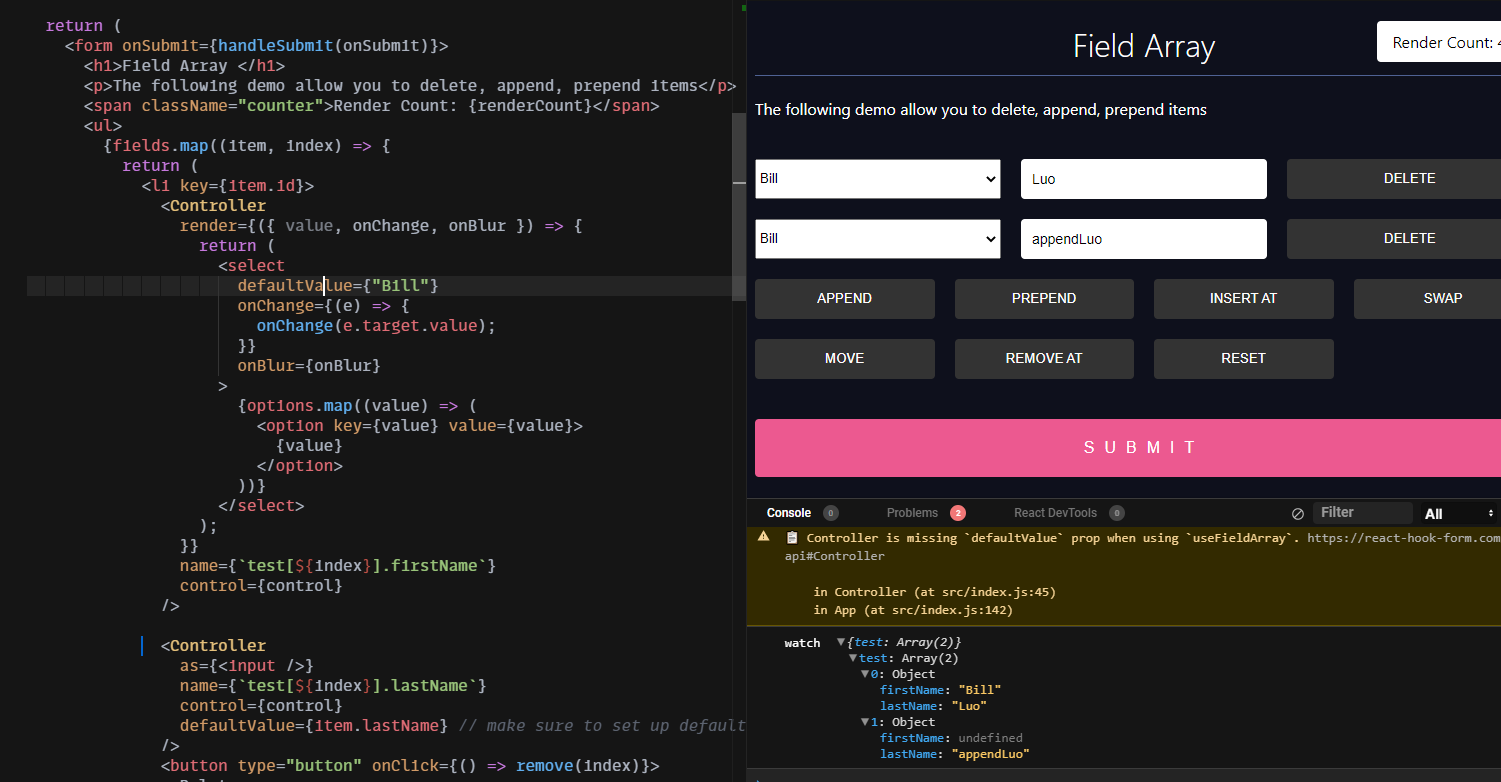
Task: Collapse the test: Array(2) entry in watch
Action: pos(852,657)
